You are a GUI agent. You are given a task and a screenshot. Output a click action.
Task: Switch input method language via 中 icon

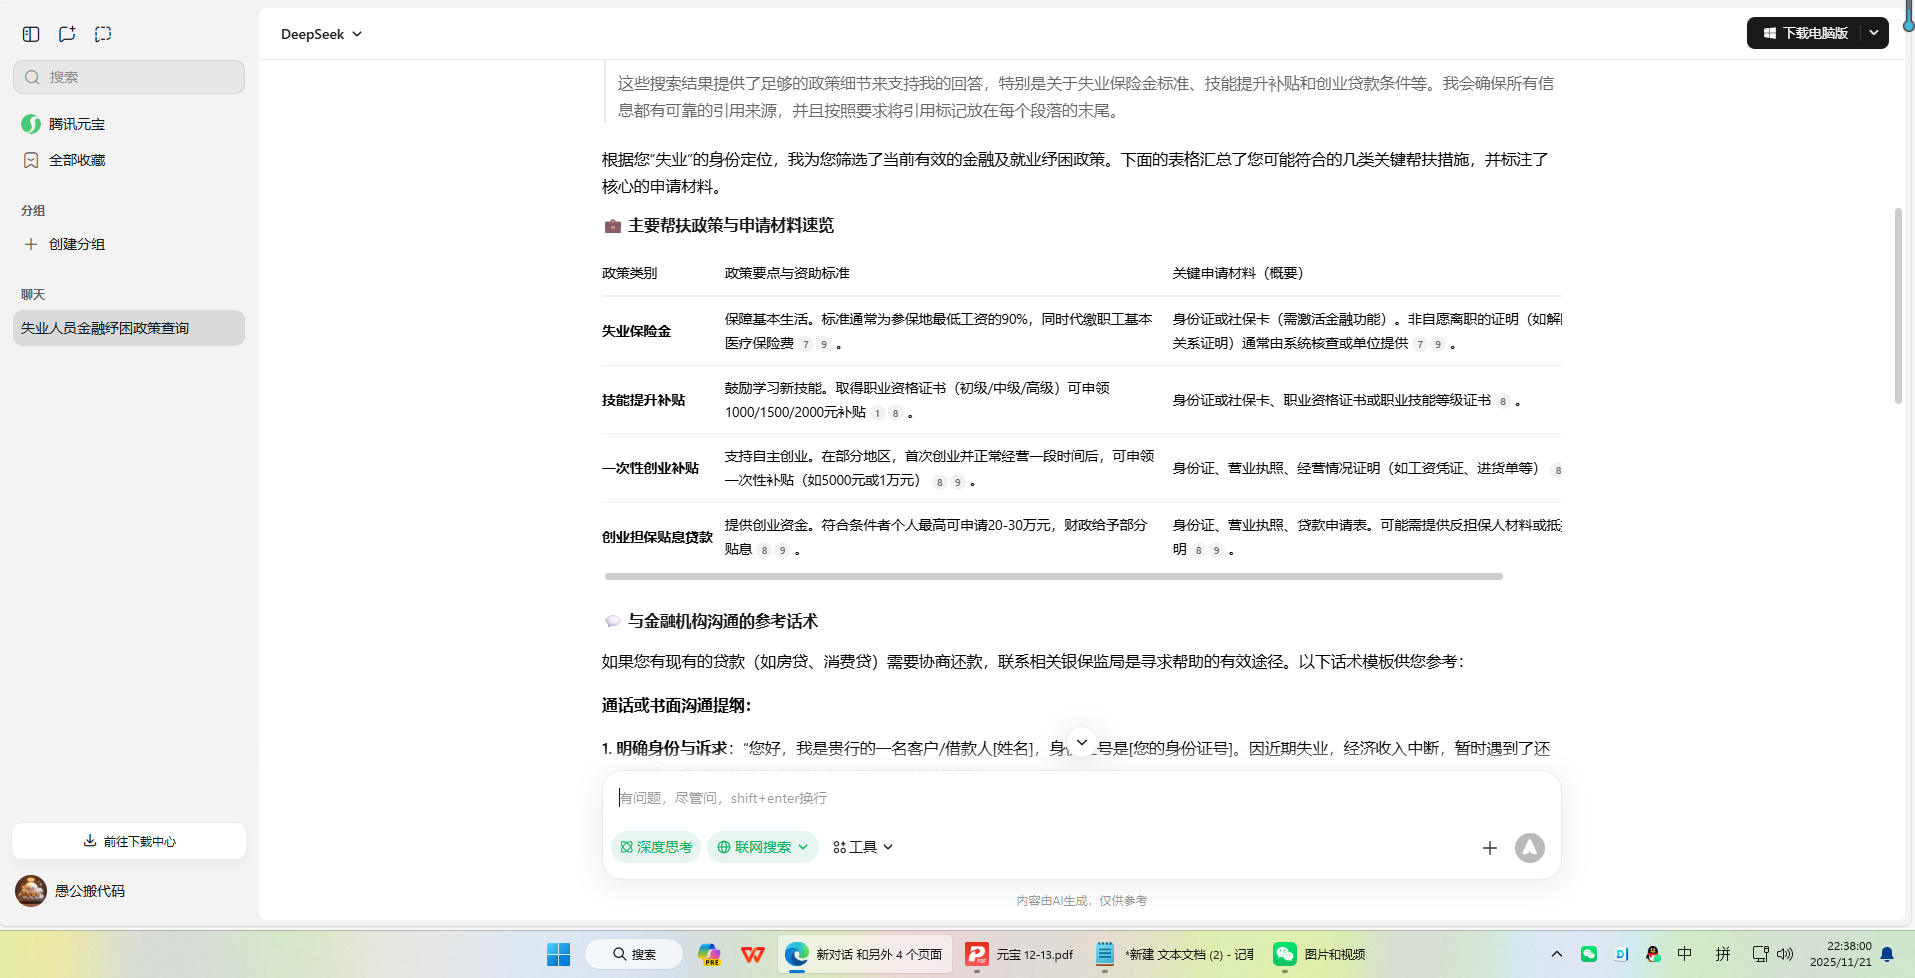(1685, 953)
